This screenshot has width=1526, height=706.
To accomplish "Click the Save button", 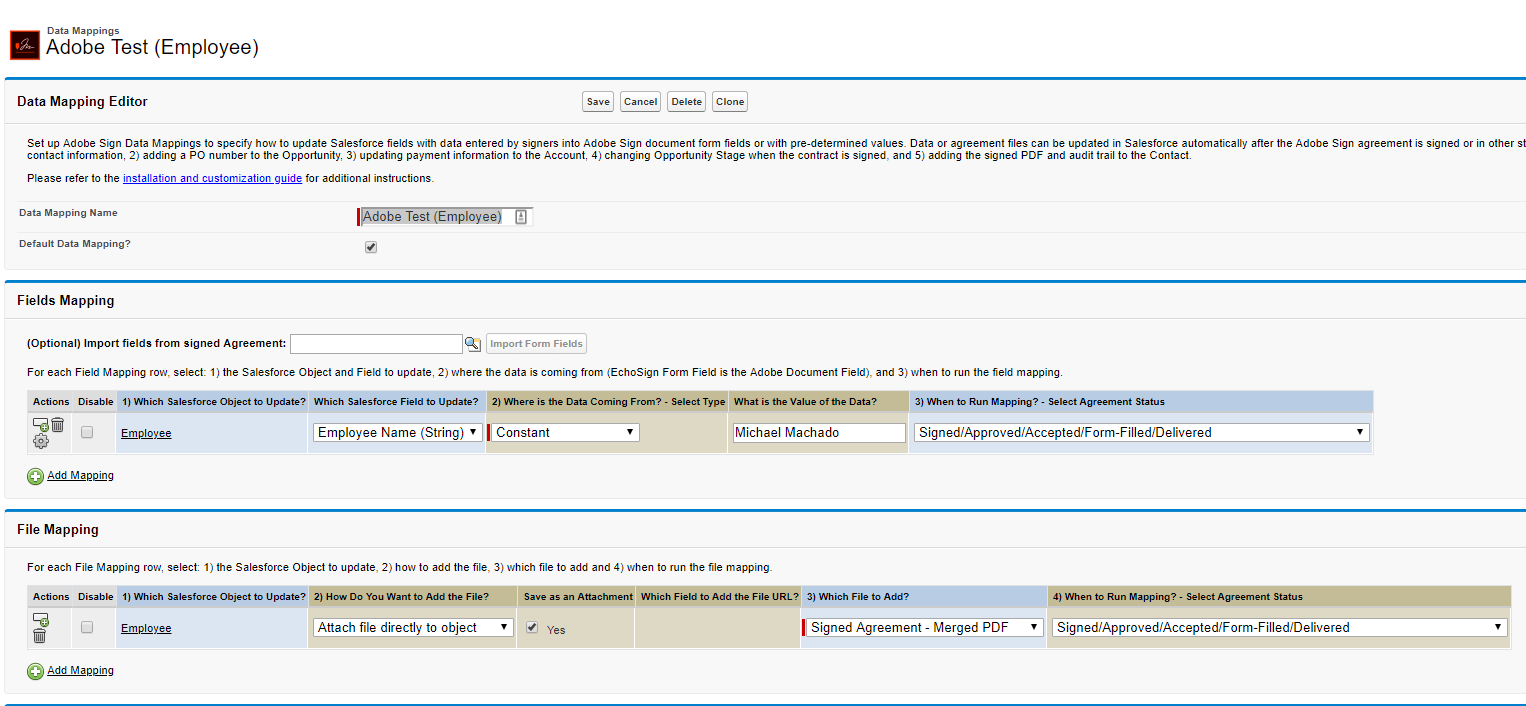I will pyautogui.click(x=598, y=102).
